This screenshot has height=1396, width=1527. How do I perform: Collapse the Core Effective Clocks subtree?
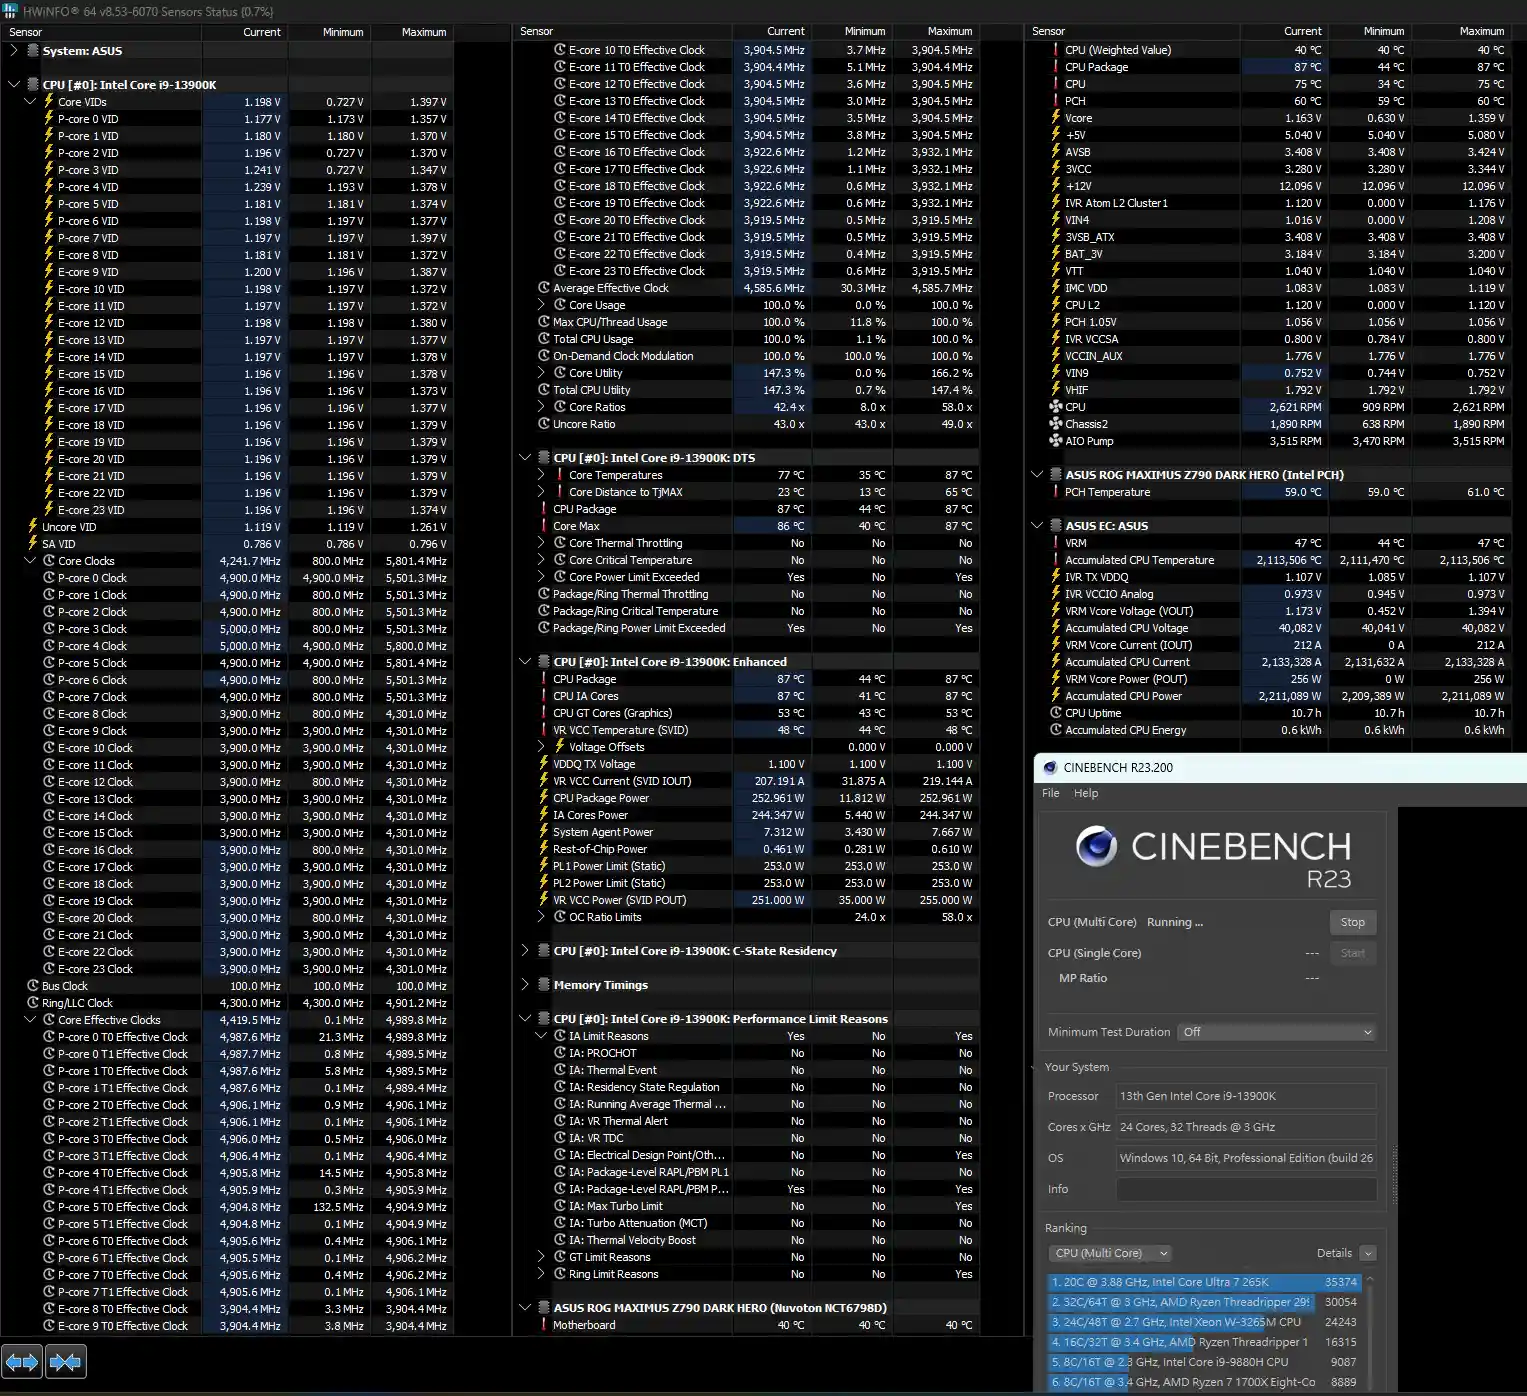(x=30, y=1020)
